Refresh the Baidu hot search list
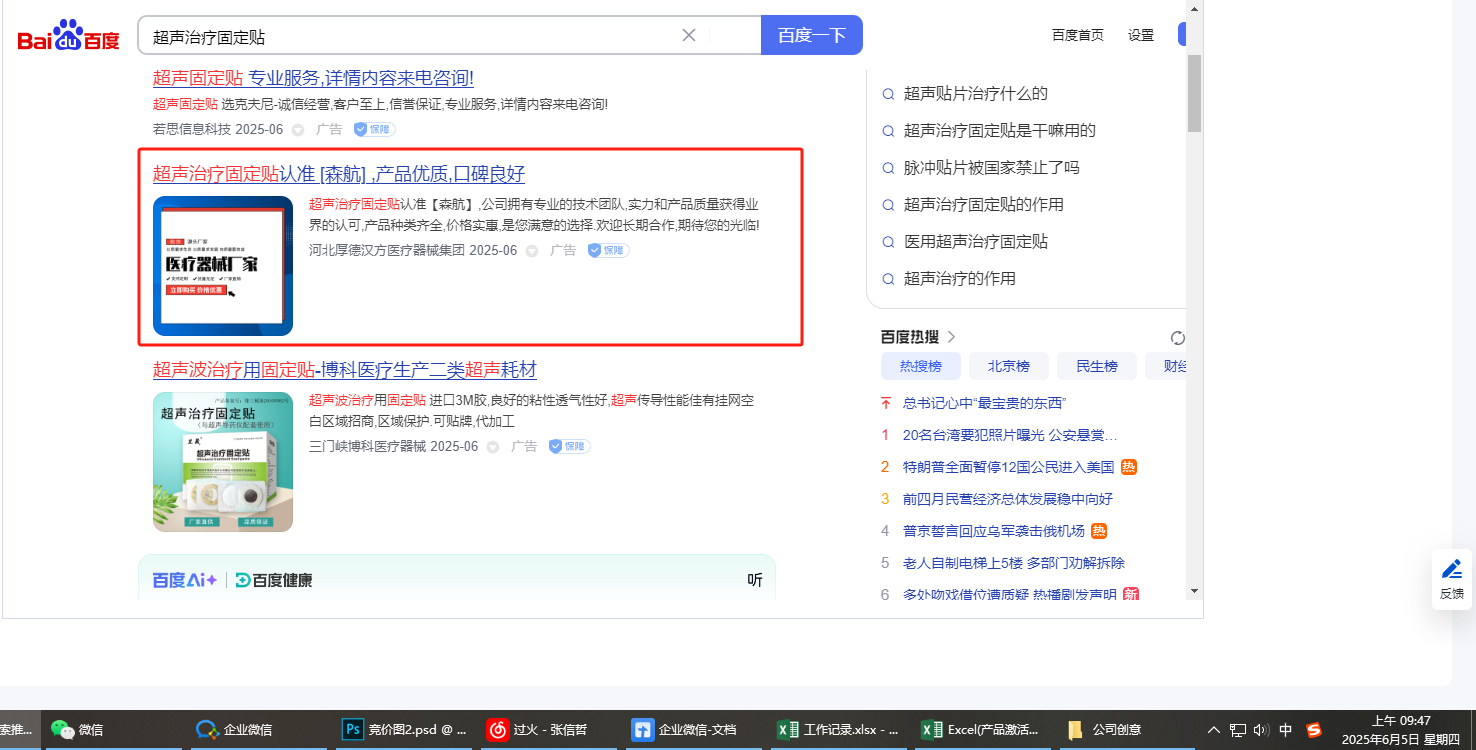Image resolution: width=1476 pixels, height=750 pixels. (x=1177, y=338)
